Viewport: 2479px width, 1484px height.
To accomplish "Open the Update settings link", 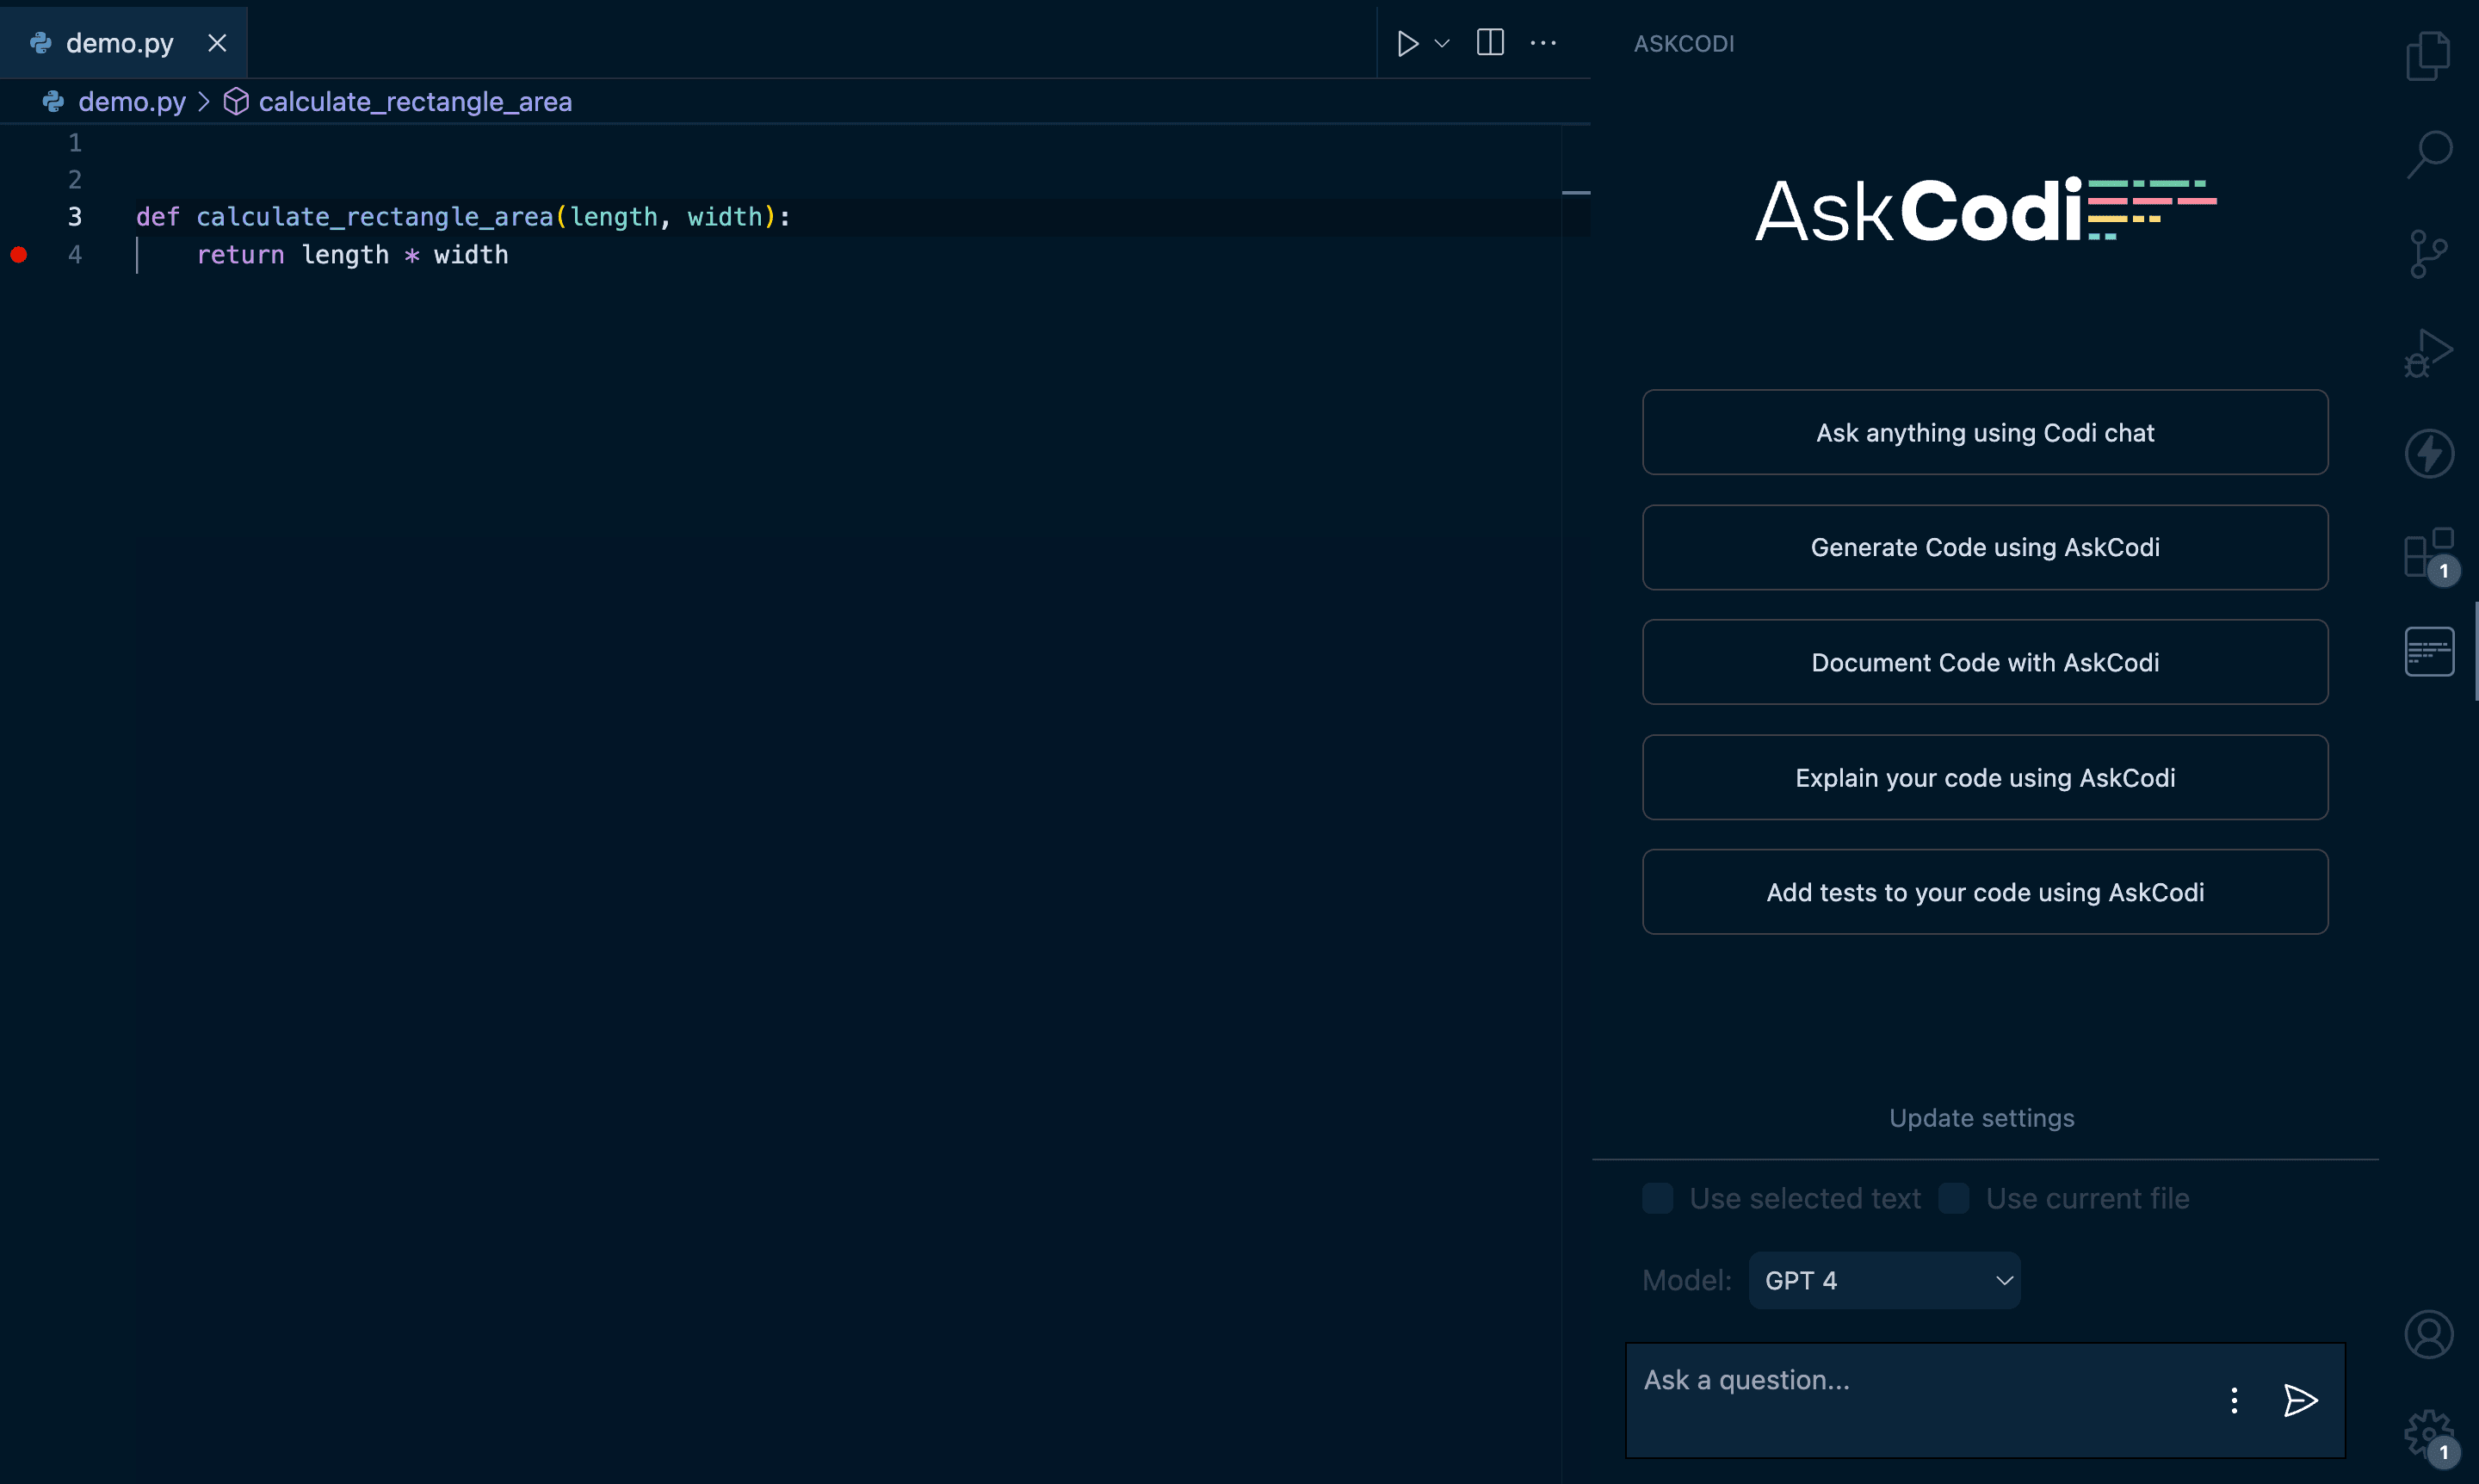I will click(x=1981, y=1118).
